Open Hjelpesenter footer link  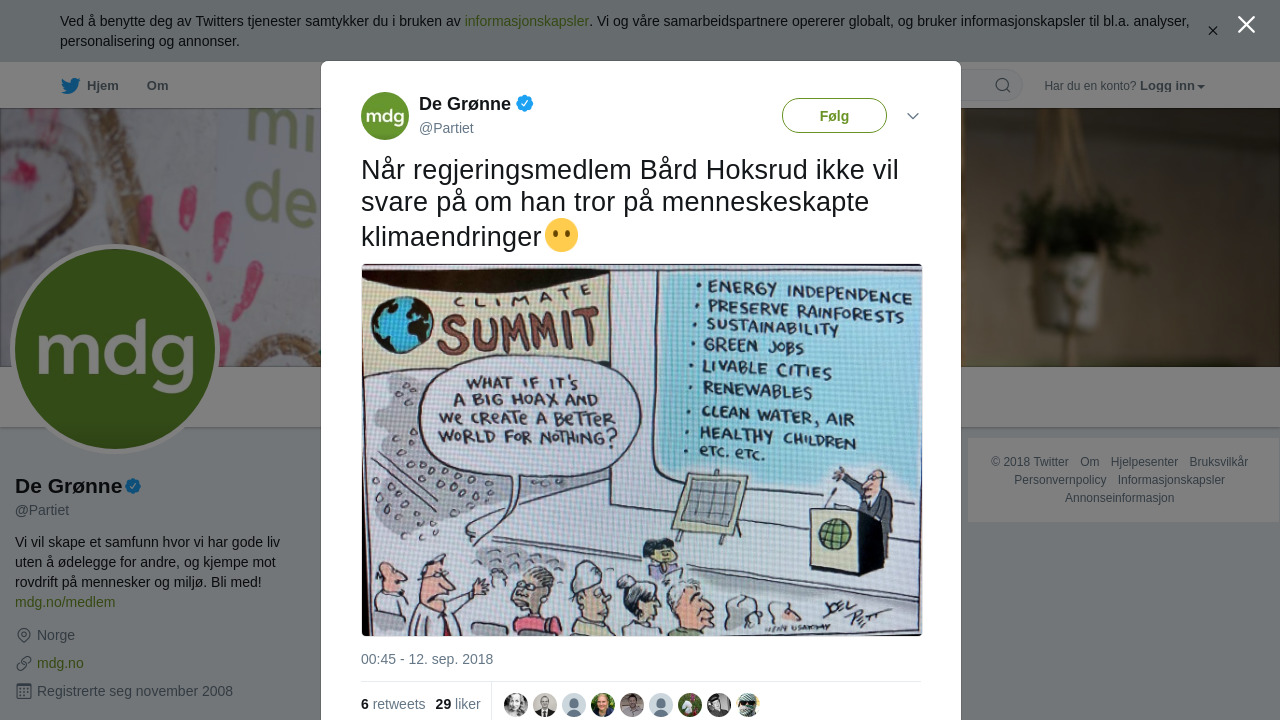[x=1144, y=462]
